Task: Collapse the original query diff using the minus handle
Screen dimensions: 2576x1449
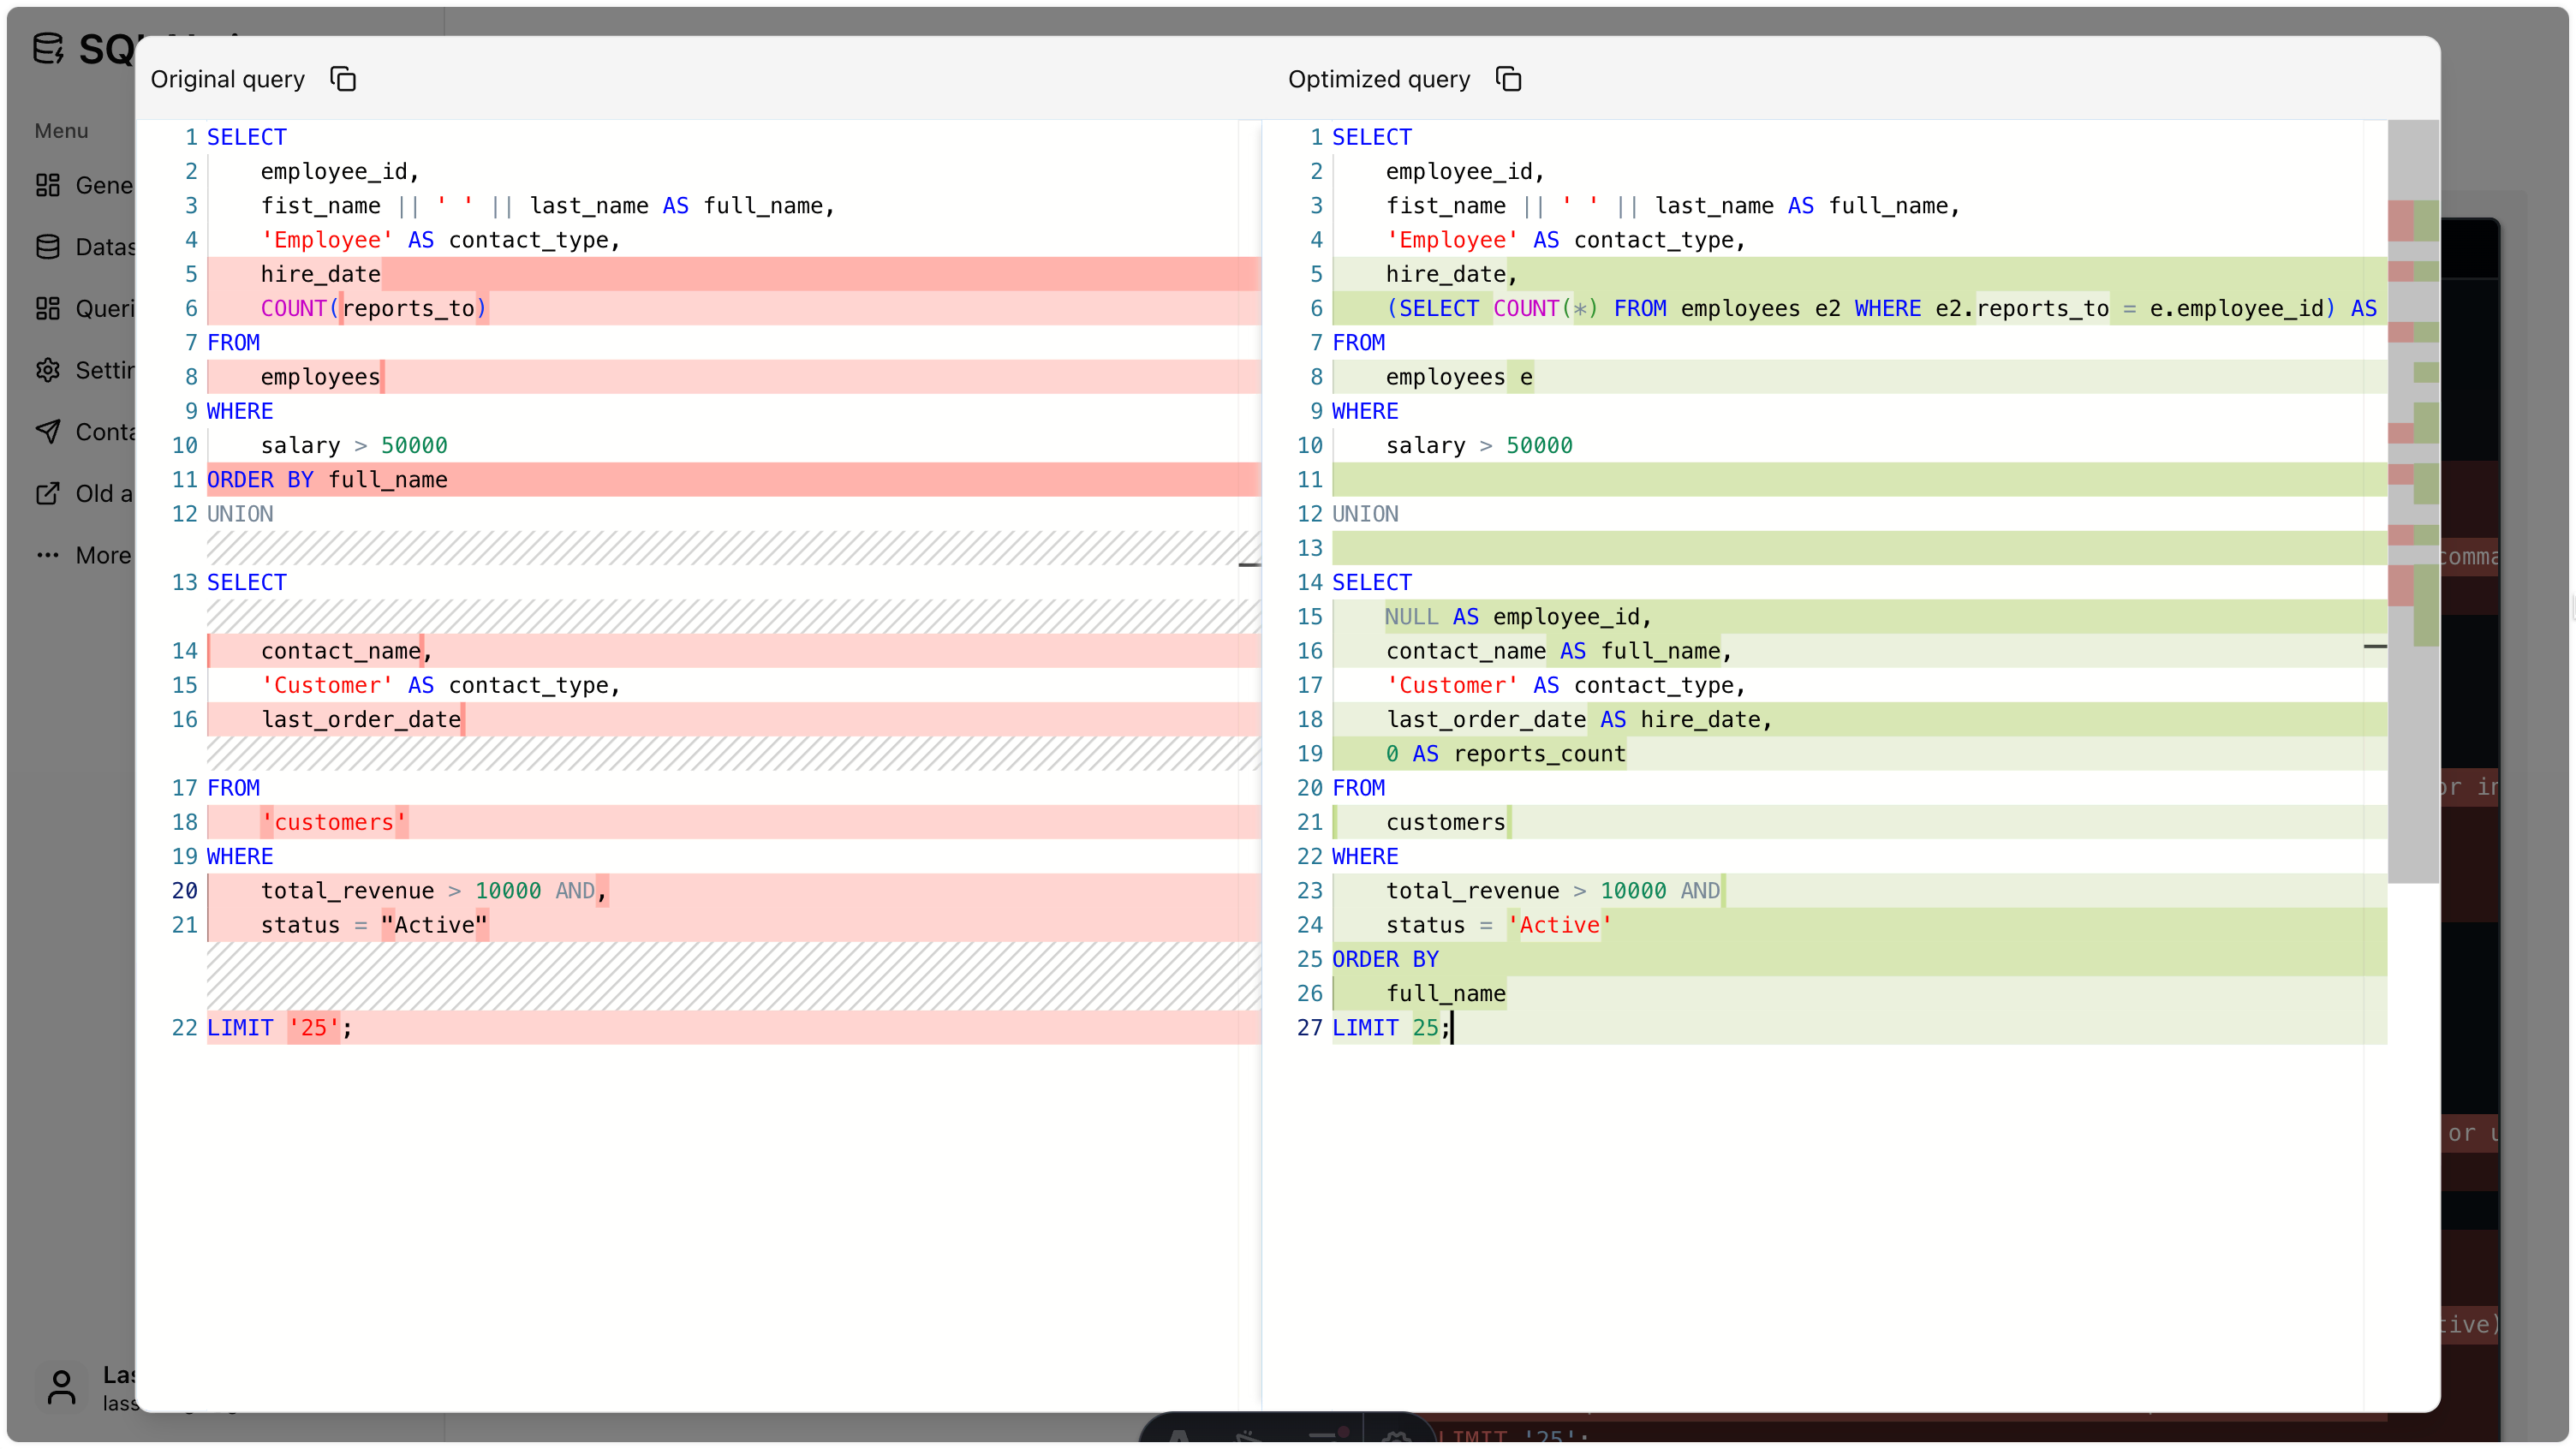Action: coord(1251,567)
